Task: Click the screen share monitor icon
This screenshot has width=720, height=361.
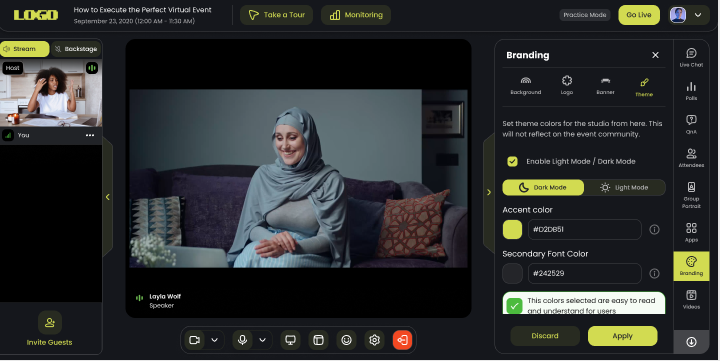Action: pos(290,340)
